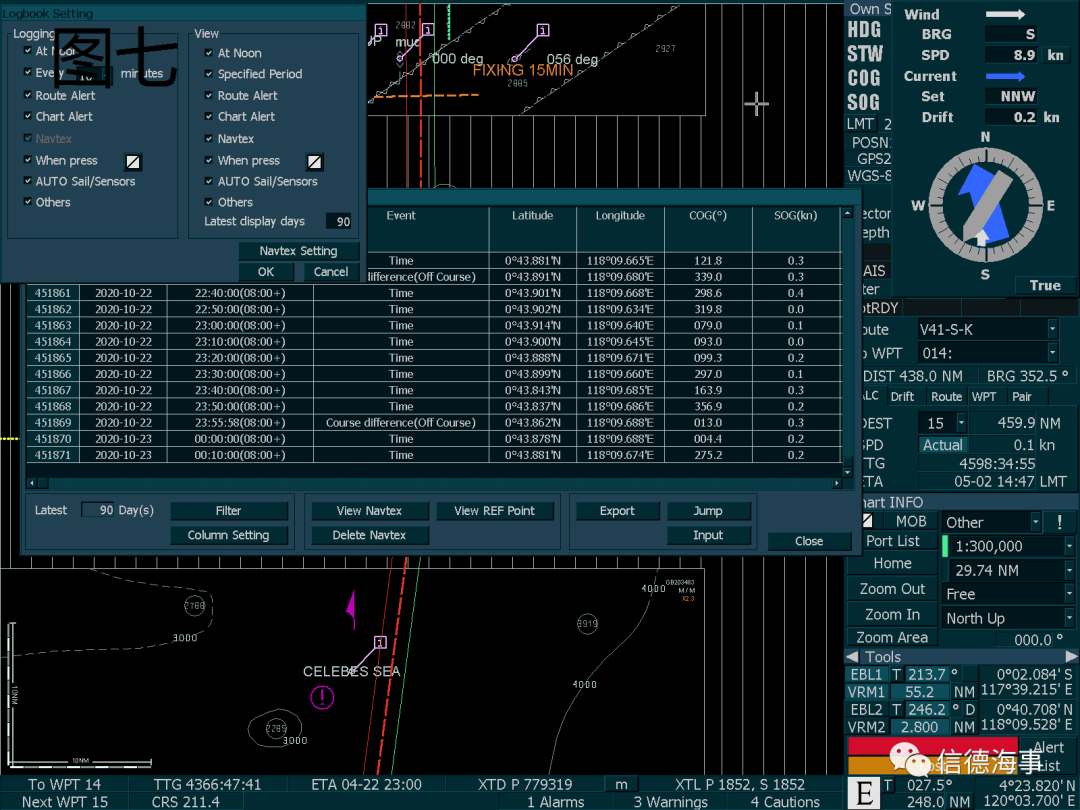Screen dimensions: 1080x810
Task: Uncheck Route Alert under Logging
Action: coord(28,95)
